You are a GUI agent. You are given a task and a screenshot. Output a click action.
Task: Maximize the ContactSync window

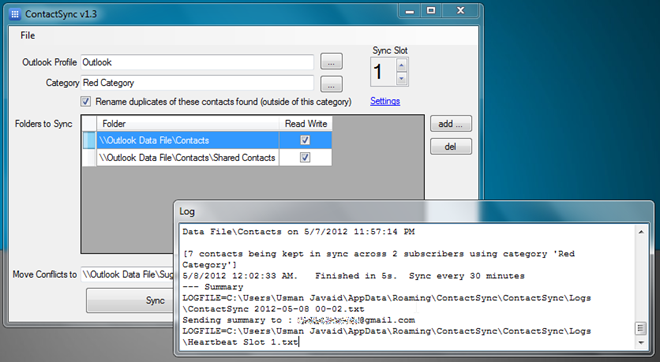pyautogui.click(x=431, y=11)
